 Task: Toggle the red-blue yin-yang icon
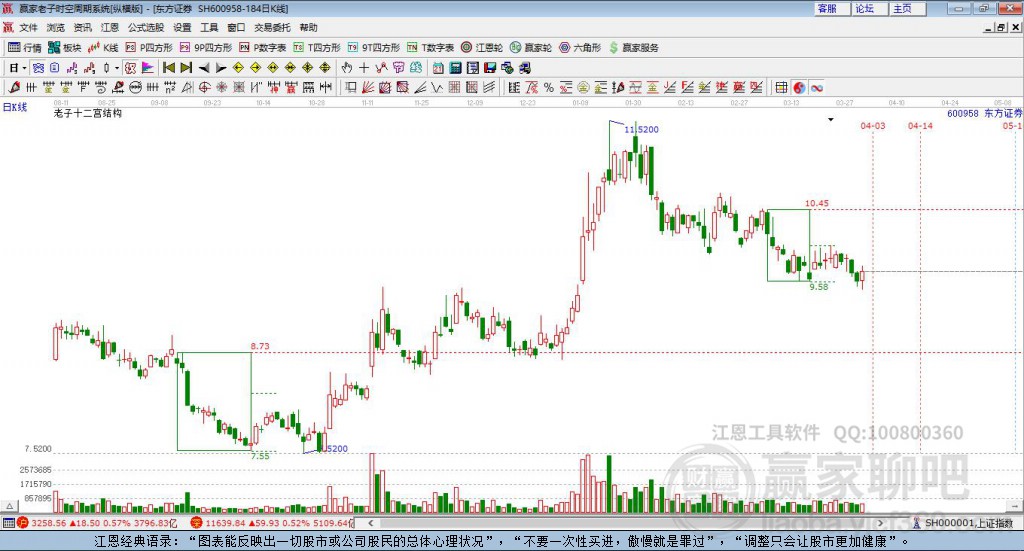(799, 87)
